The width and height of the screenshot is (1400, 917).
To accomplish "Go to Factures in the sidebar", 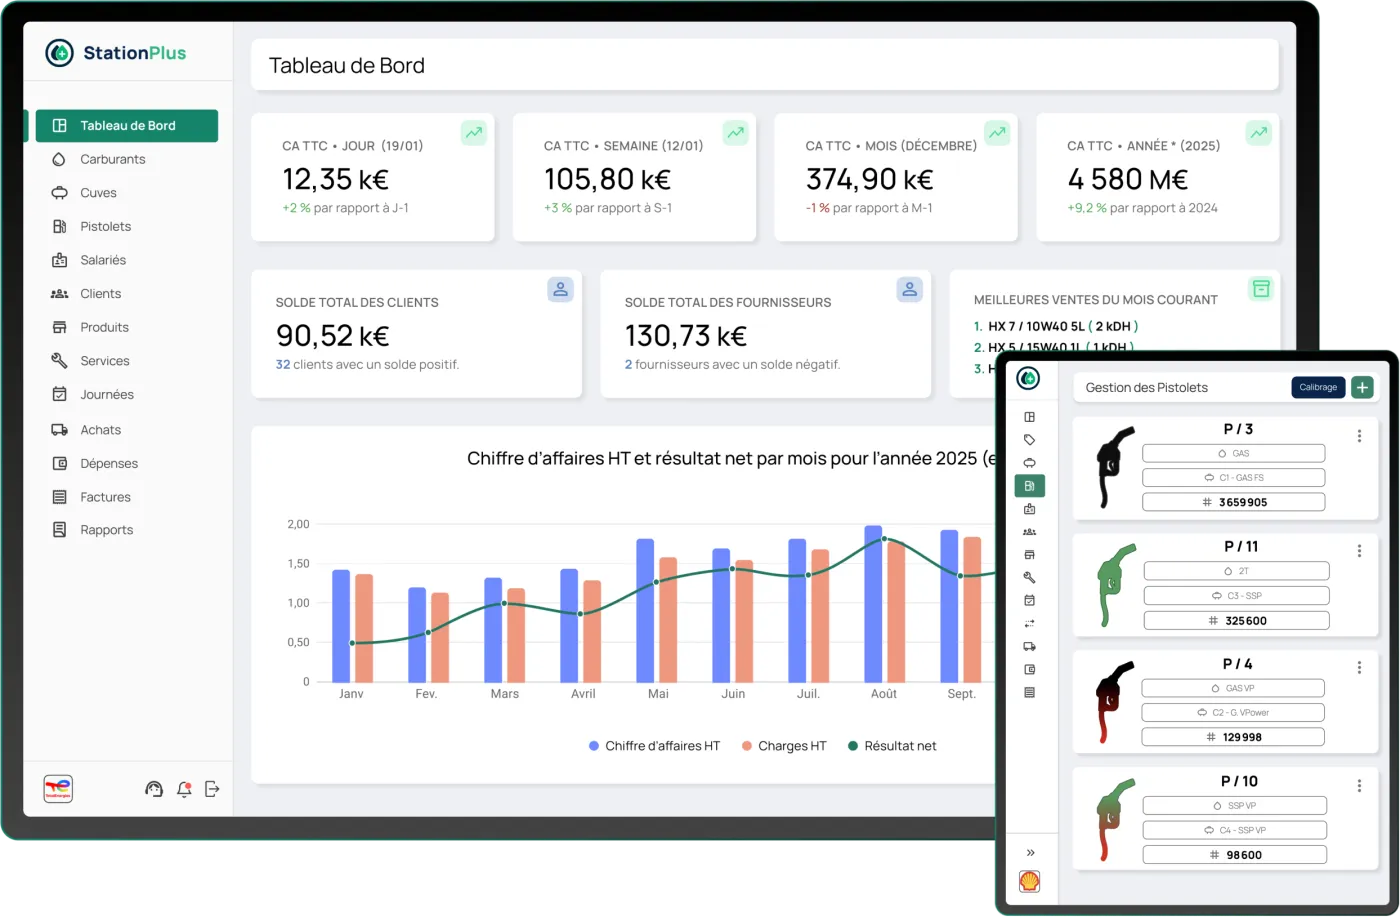I will (105, 497).
